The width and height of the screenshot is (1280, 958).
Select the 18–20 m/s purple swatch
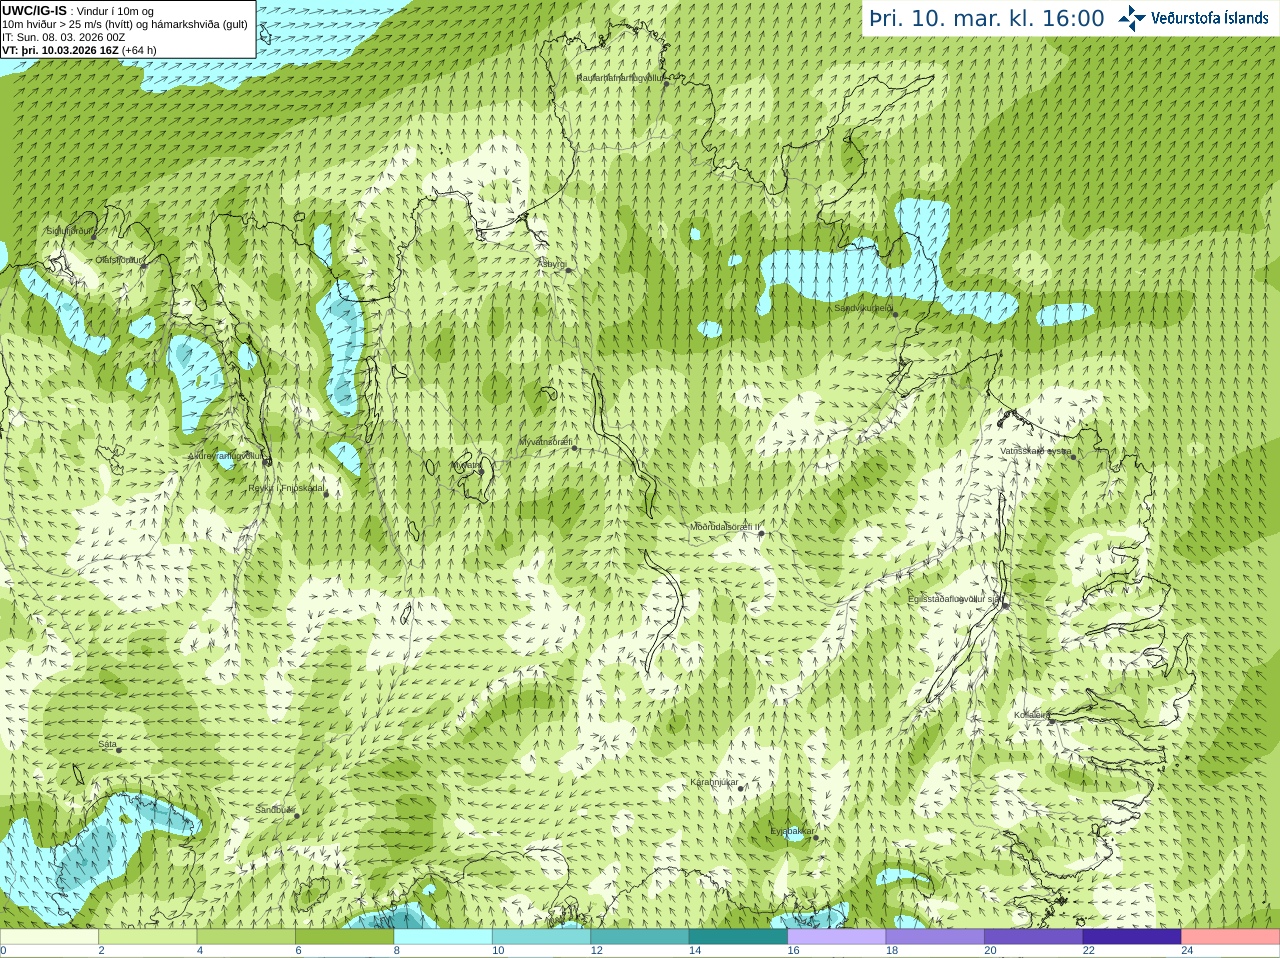(x=935, y=937)
